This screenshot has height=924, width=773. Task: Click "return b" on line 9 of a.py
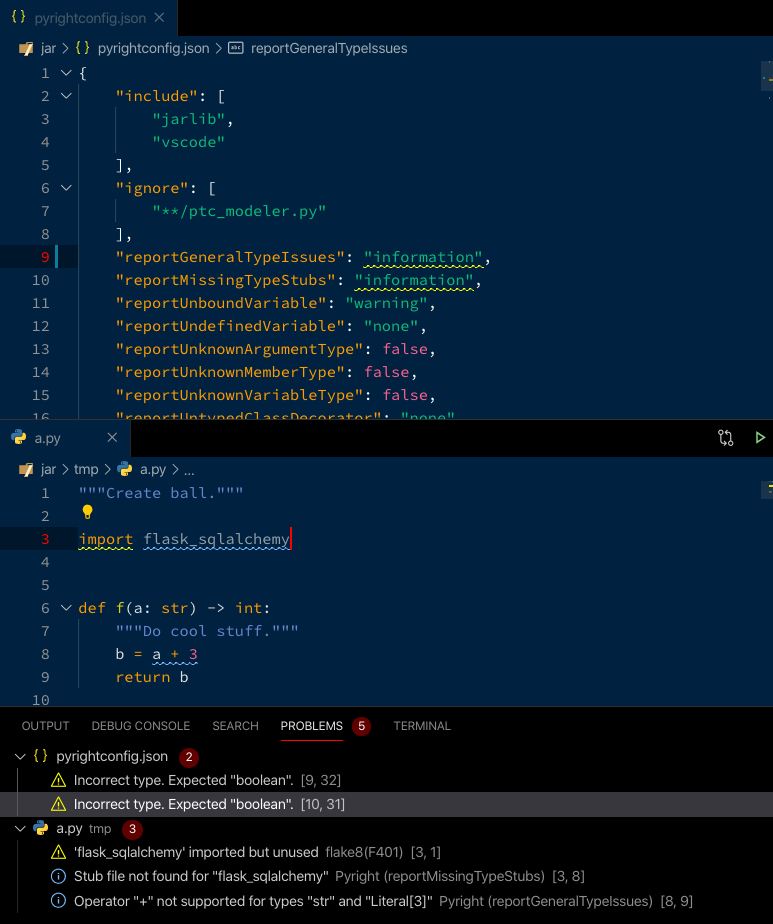pyautogui.click(x=152, y=677)
